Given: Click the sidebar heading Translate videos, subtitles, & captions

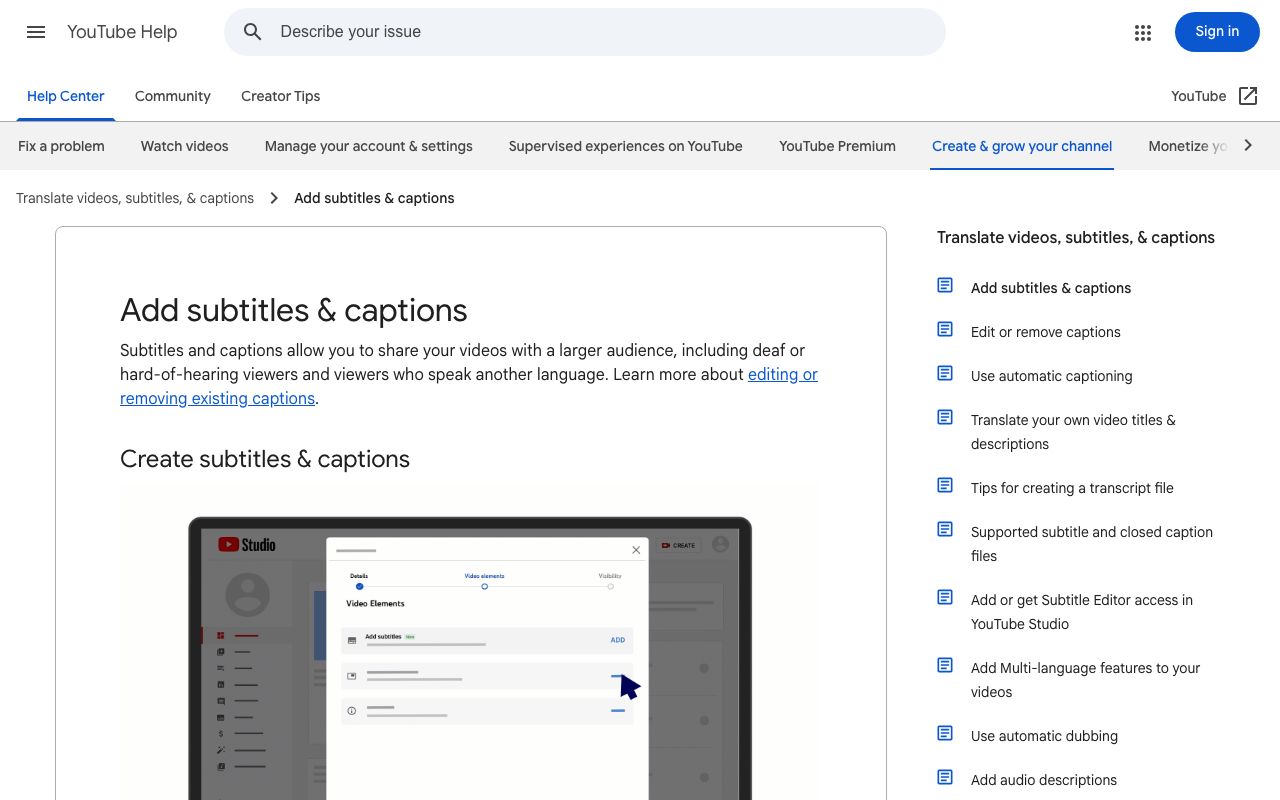Looking at the screenshot, I should click(1076, 238).
